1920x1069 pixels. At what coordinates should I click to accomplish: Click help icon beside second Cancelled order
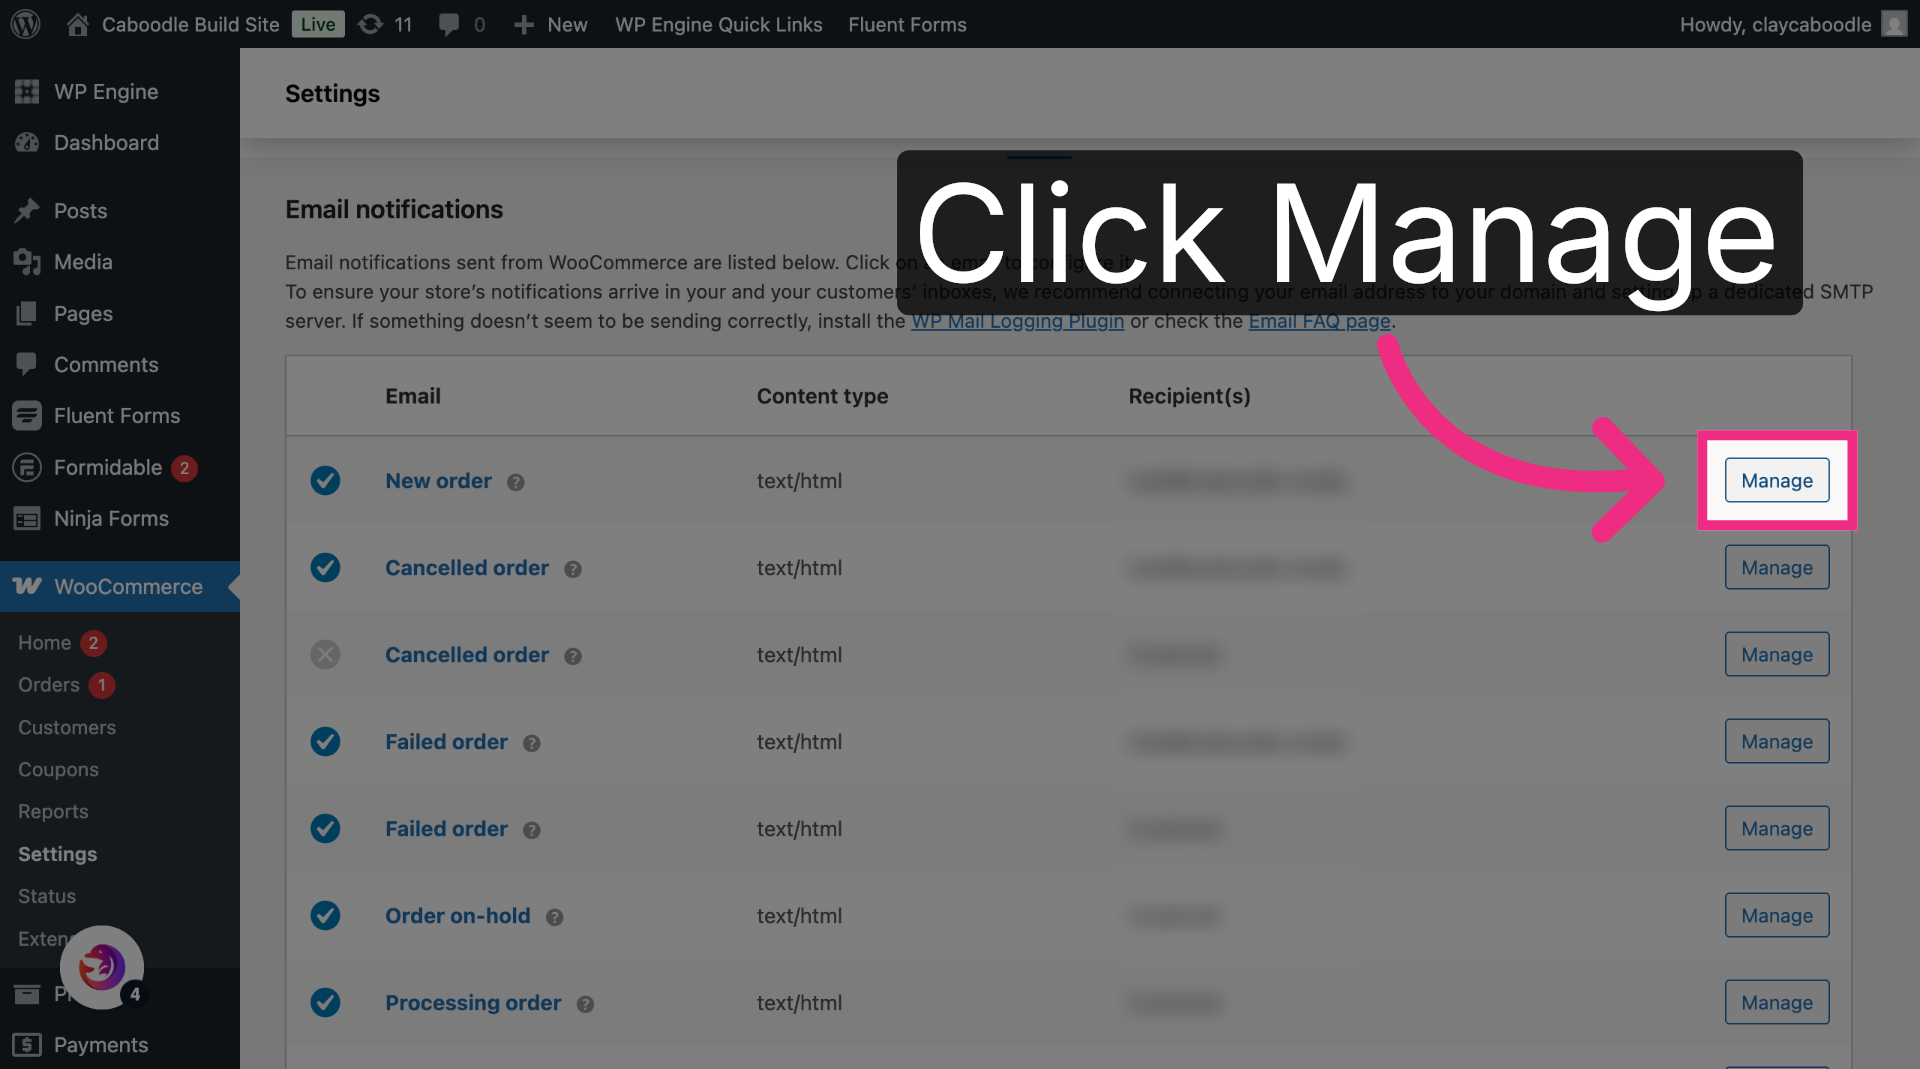click(573, 656)
